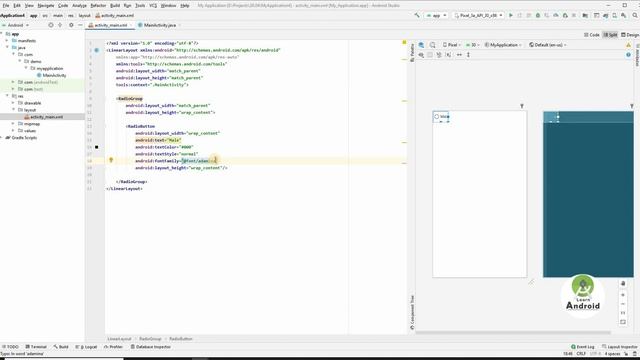The width and height of the screenshot is (640, 360).
Task: Open the app run configuration dropdown
Action: point(436,16)
